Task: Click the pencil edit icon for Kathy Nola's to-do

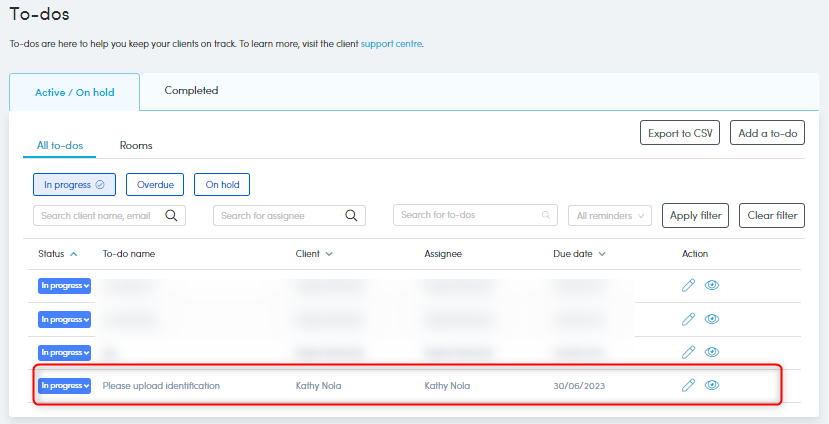Action: (688, 385)
